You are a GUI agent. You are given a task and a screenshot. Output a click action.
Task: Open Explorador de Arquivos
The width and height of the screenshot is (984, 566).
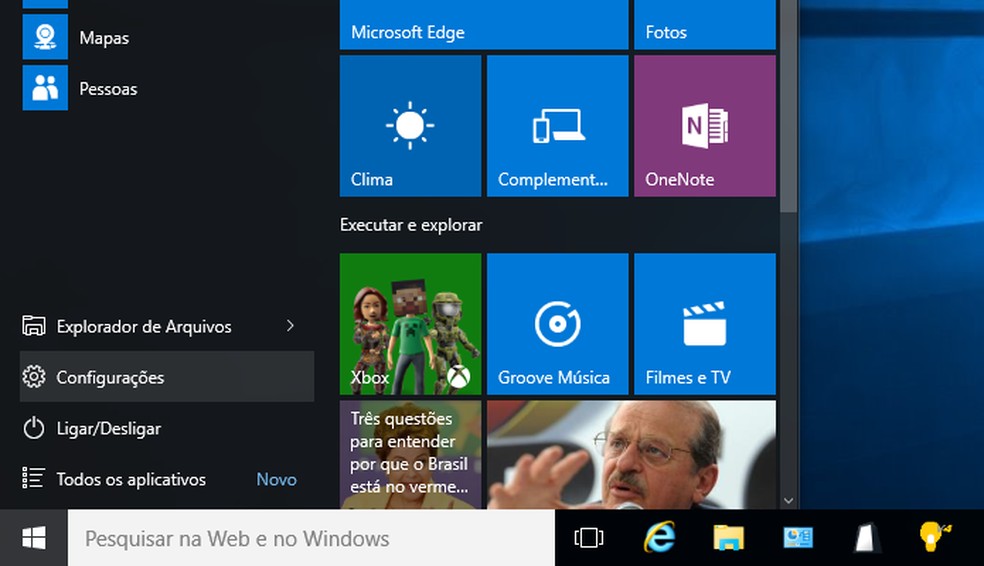(x=167, y=326)
